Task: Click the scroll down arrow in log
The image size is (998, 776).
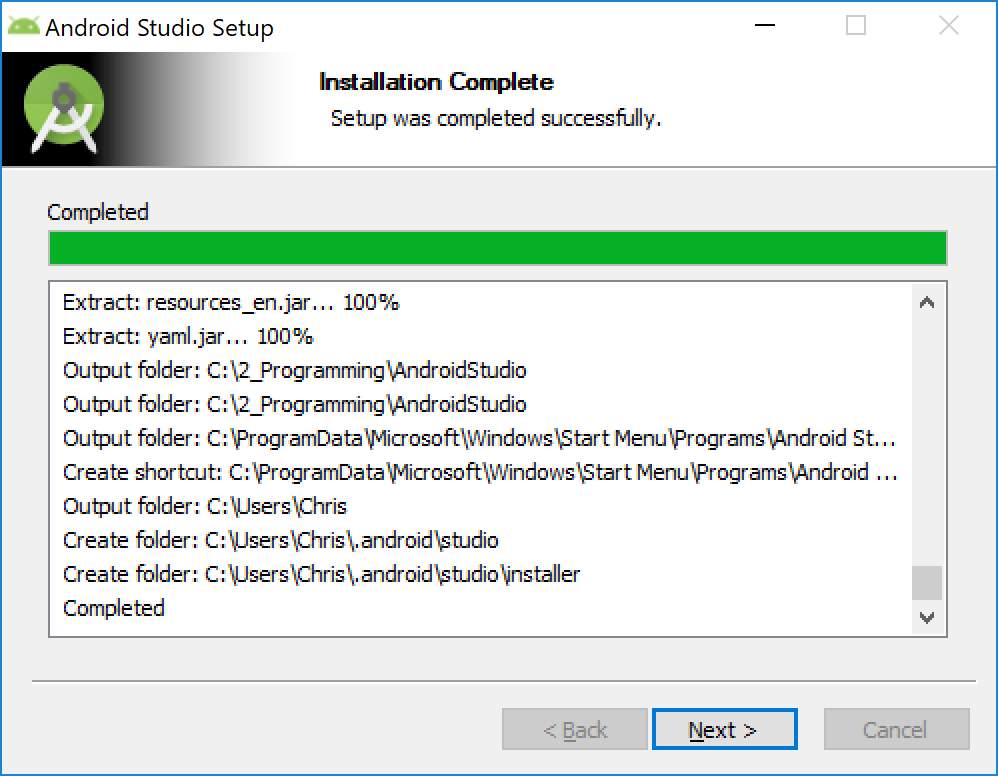Action: (x=927, y=617)
